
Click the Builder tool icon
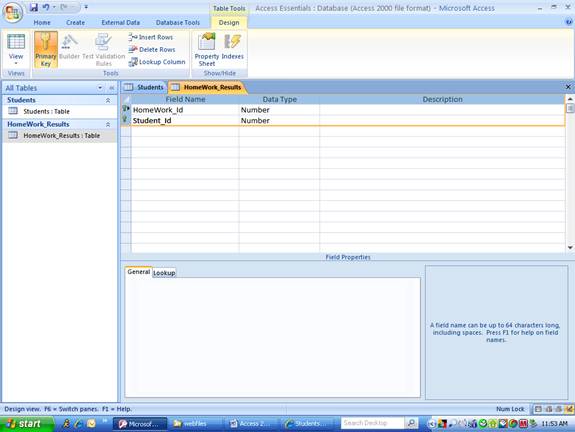coord(69,47)
